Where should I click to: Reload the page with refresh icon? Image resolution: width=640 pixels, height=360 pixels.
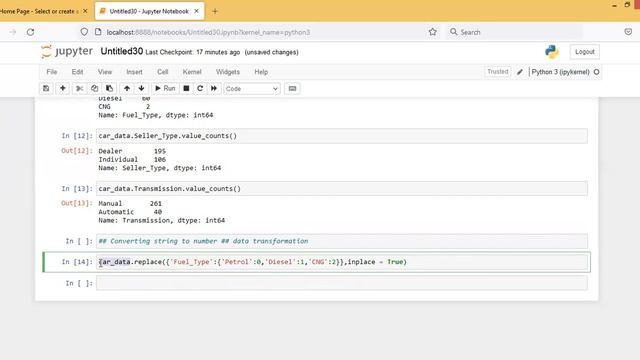pos(31,32)
